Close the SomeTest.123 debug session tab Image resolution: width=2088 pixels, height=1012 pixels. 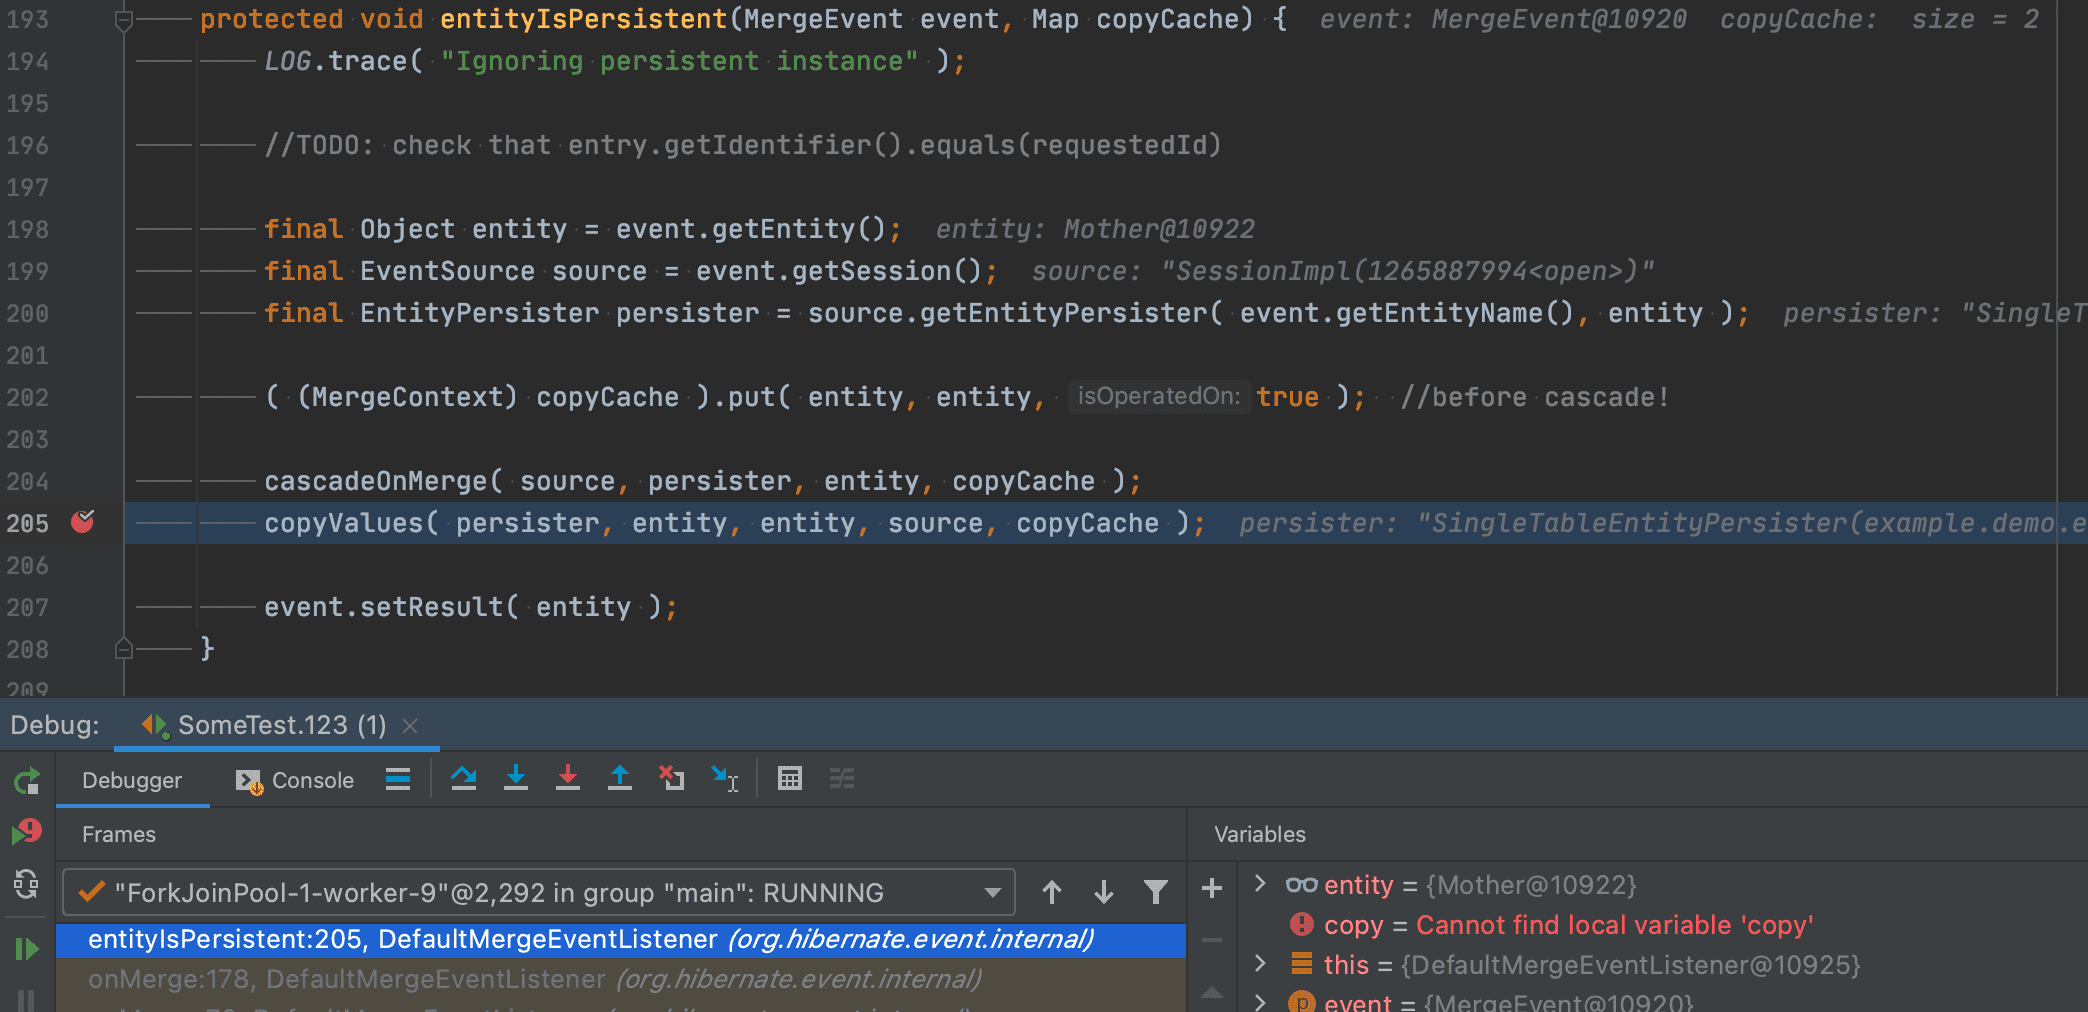click(410, 726)
